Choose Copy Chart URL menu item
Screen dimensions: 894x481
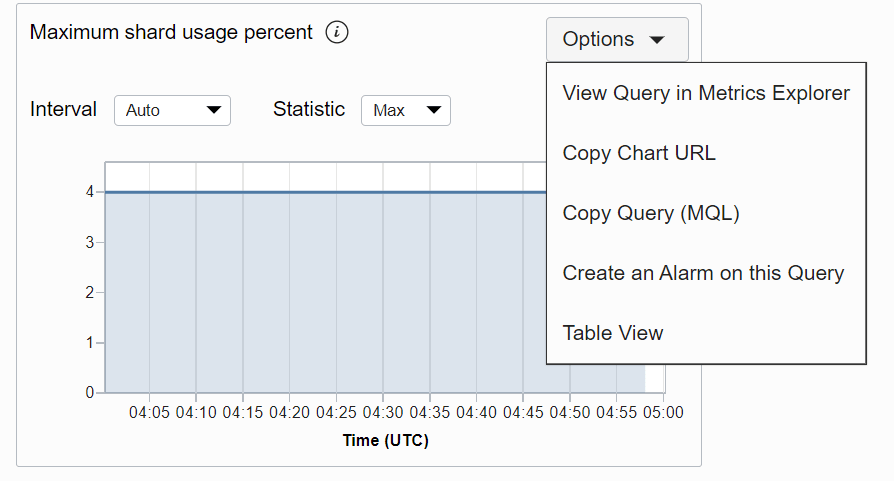pos(639,153)
